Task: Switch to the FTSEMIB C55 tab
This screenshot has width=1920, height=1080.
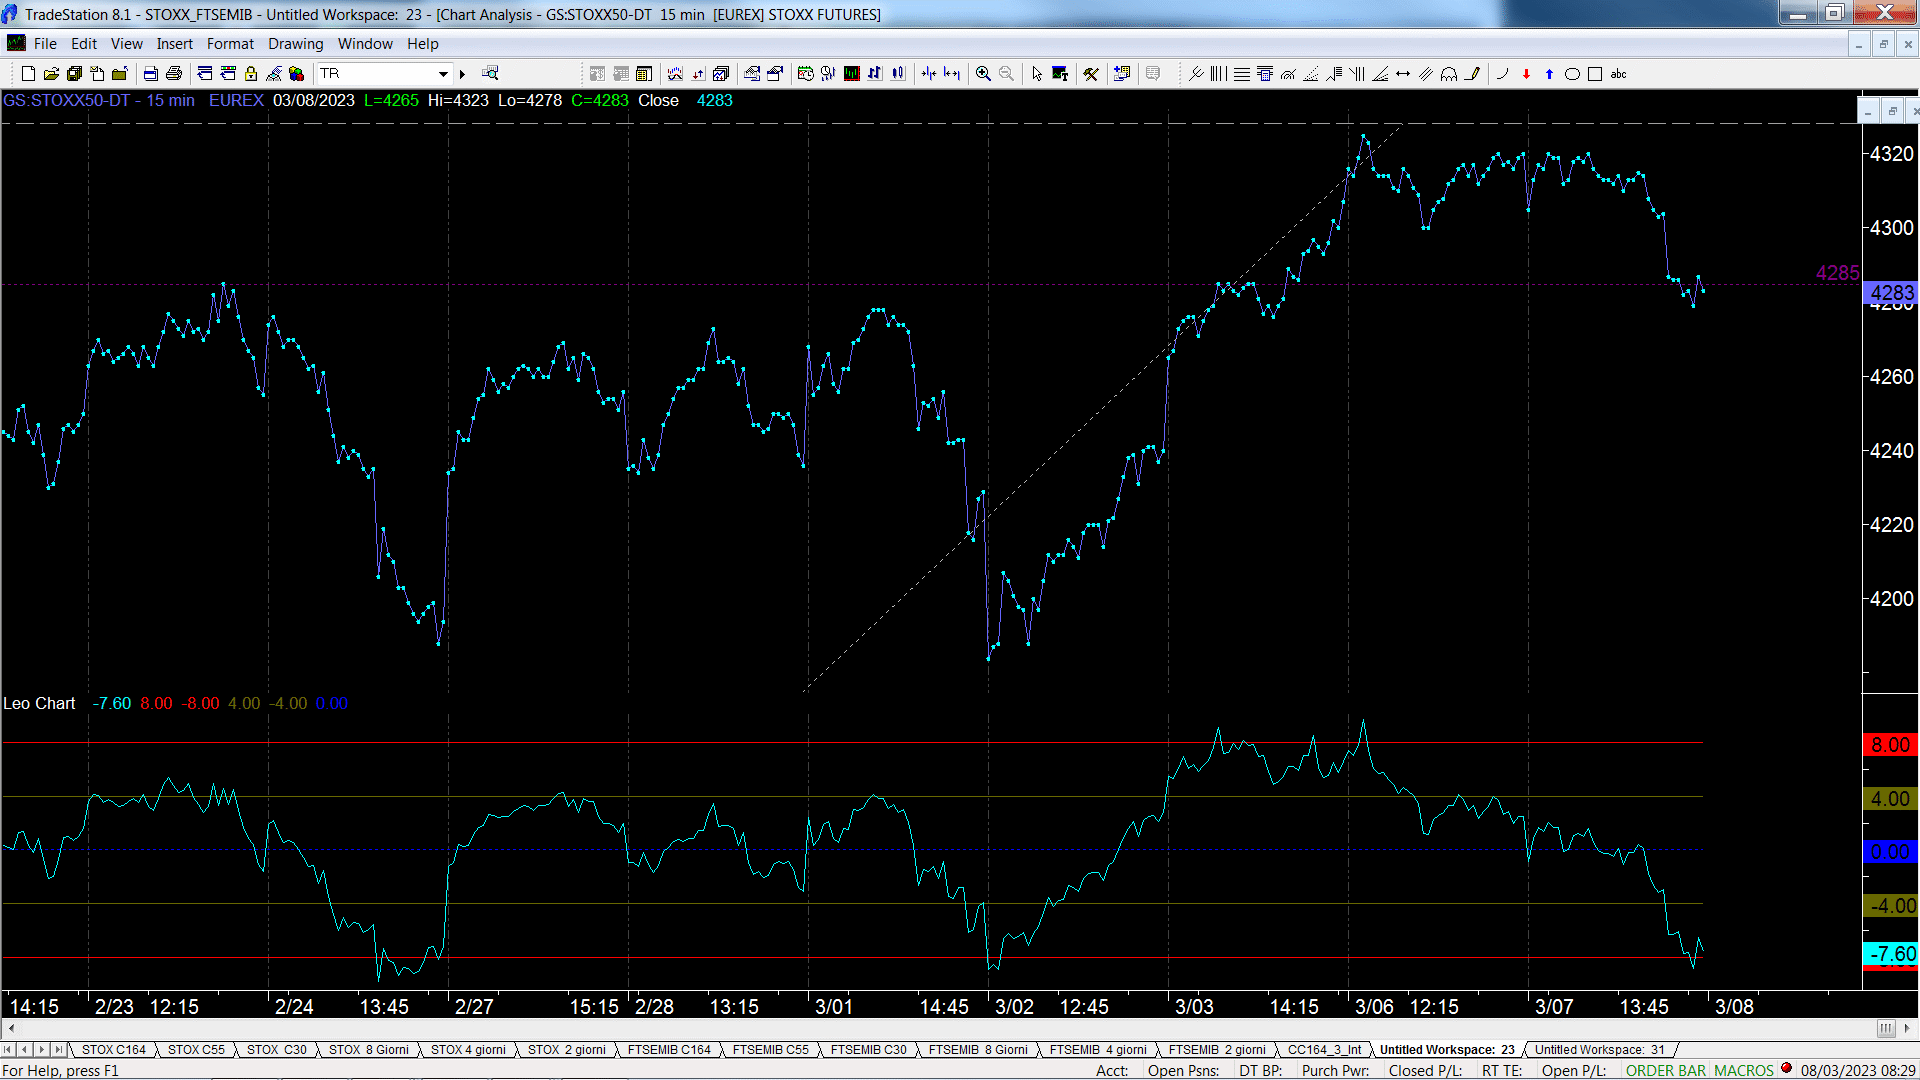Action: tap(770, 1050)
